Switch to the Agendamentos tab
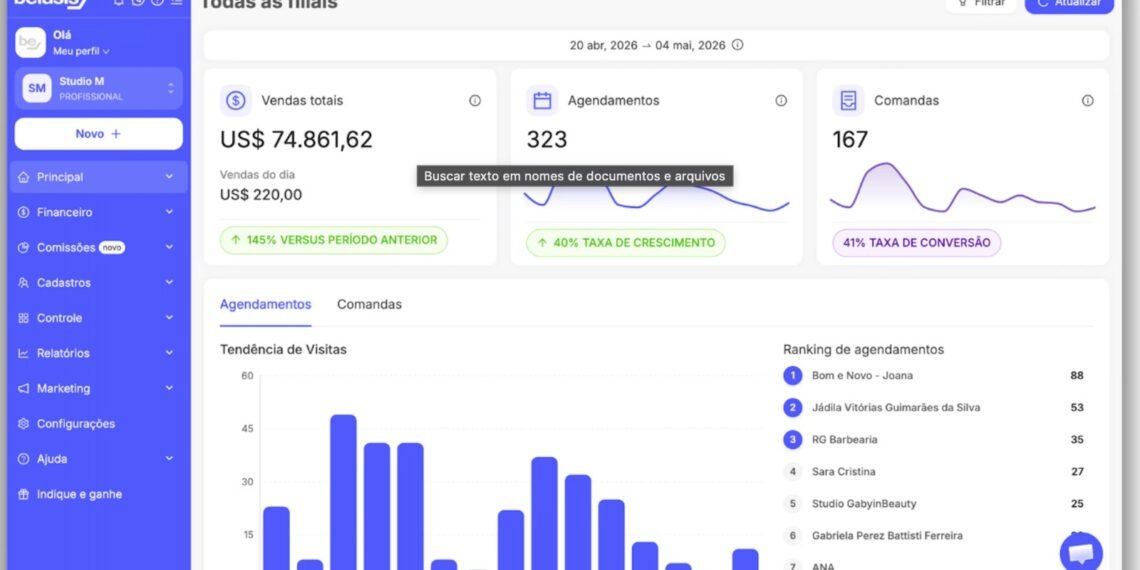Screen dimensions: 1140x570 click(x=265, y=305)
